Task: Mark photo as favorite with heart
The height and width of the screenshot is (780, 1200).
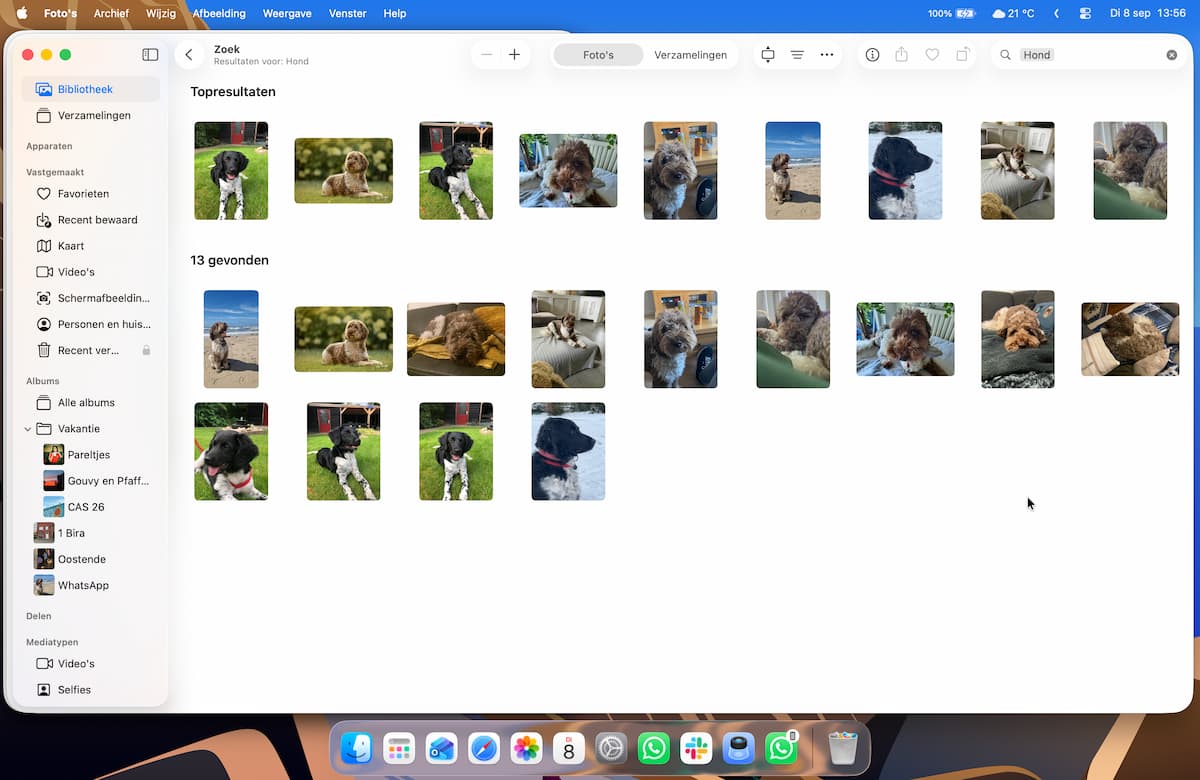Action: [932, 55]
